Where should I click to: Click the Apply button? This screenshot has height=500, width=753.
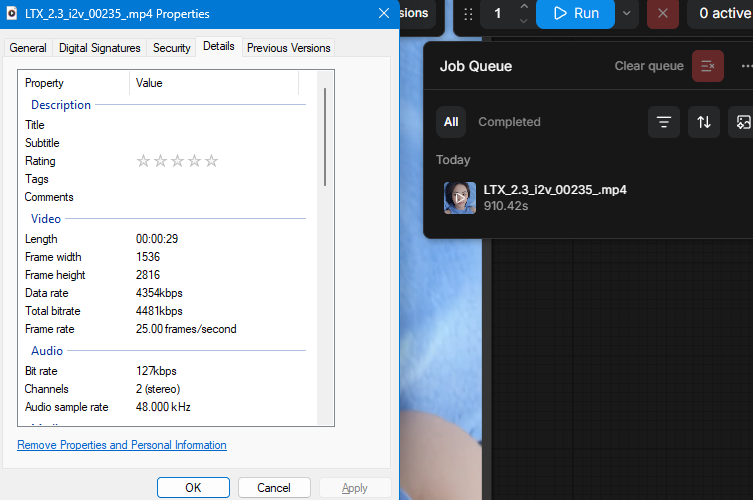click(x=355, y=488)
